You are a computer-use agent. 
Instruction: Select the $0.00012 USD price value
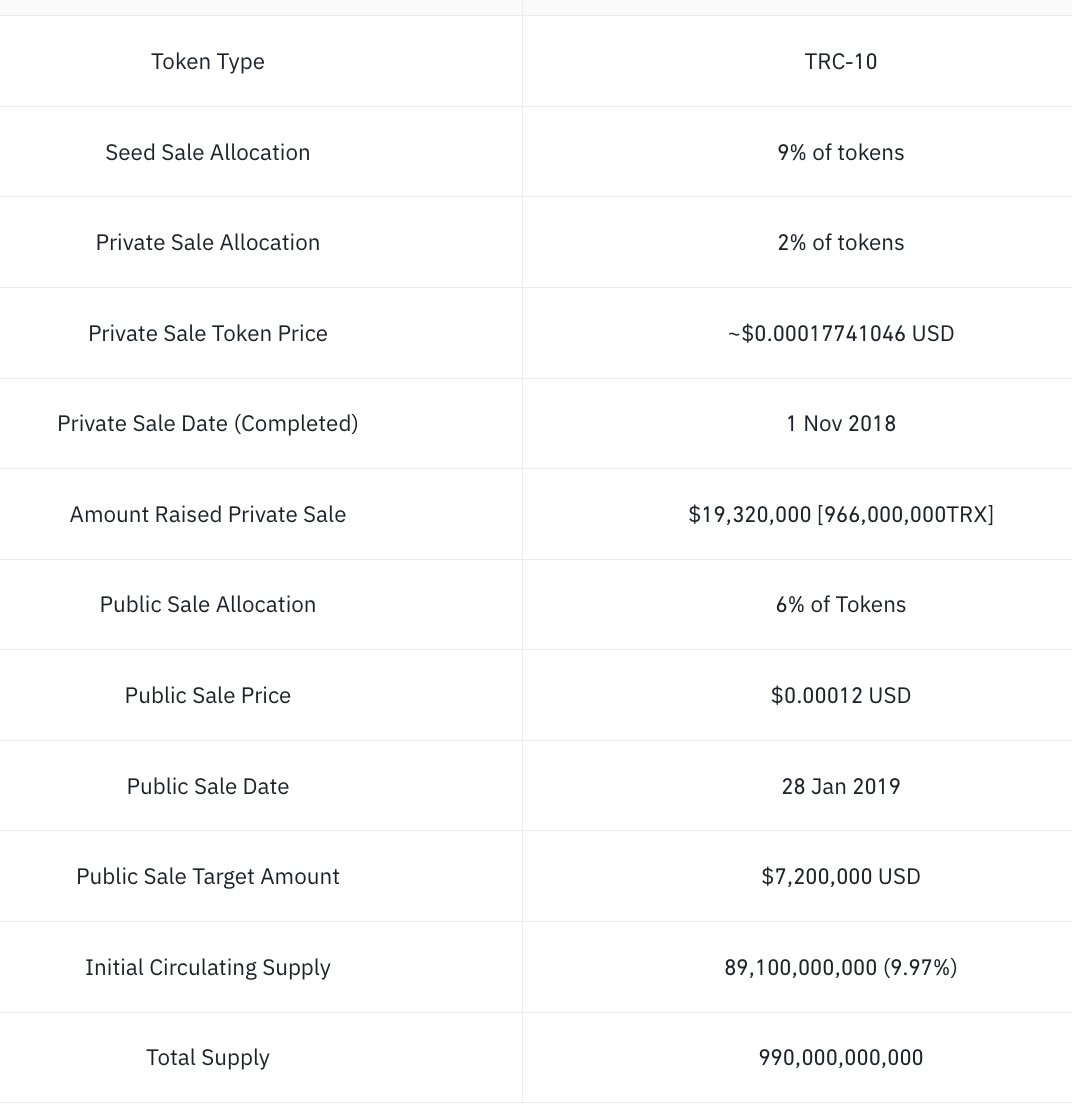(840, 696)
